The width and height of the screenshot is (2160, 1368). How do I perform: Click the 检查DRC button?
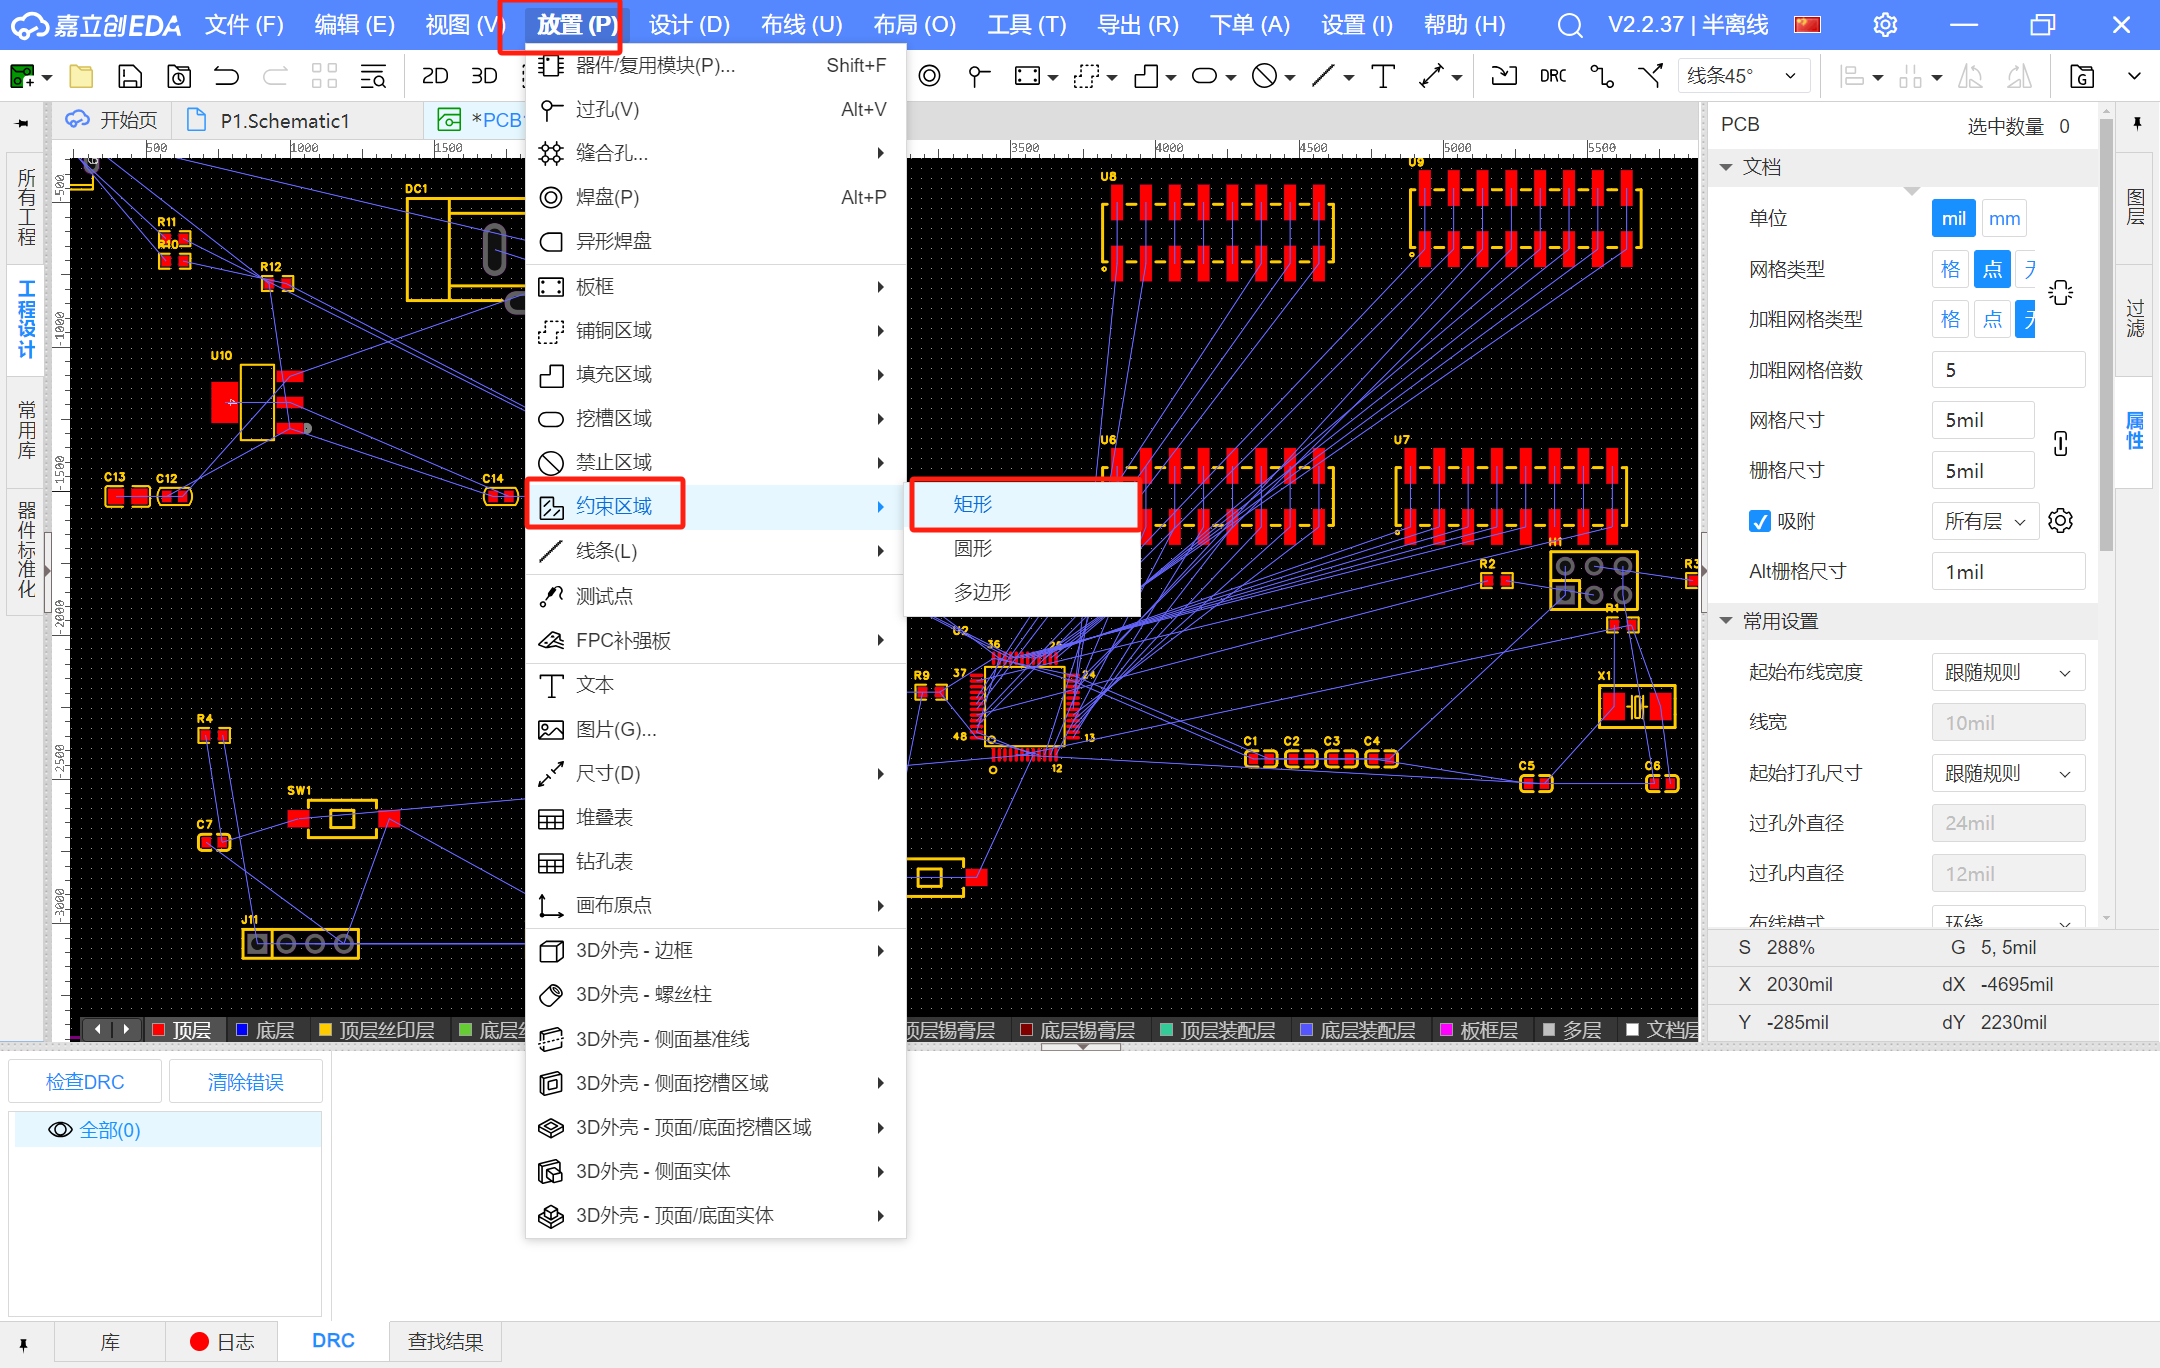(x=85, y=1082)
